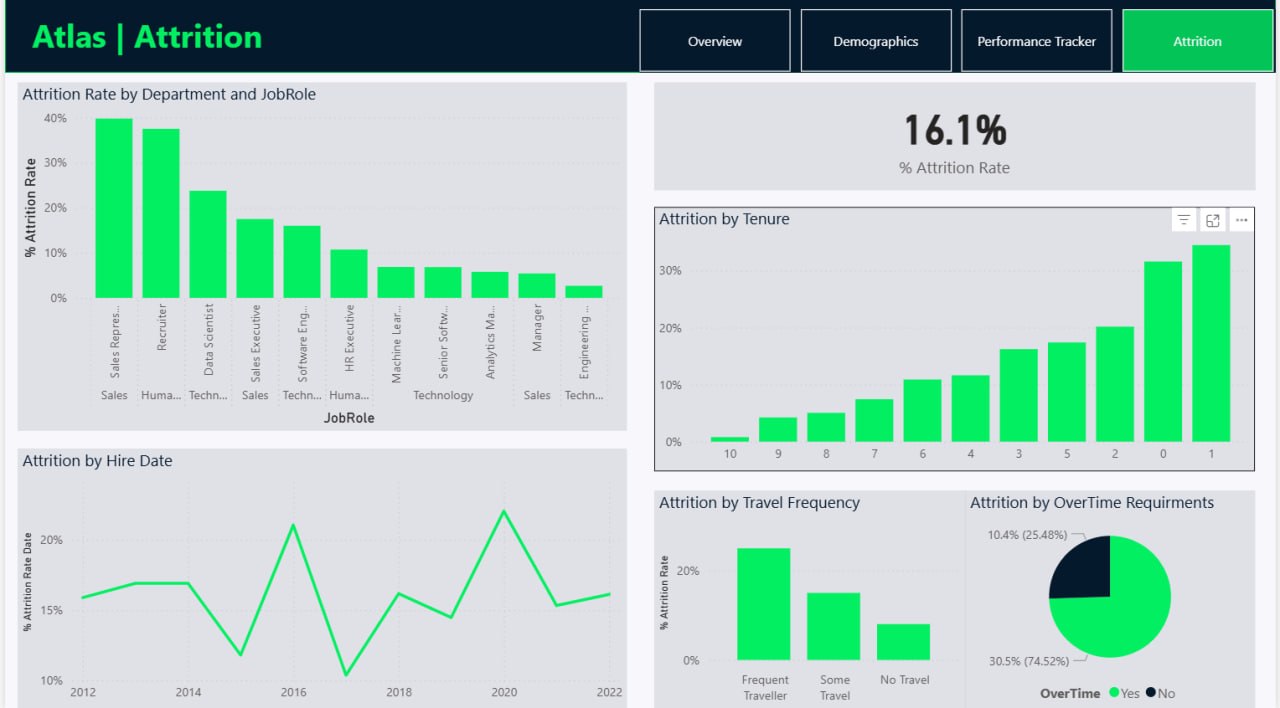Screen dimensions: 1280x708
Task: Click 'Attrition by Travel Frequency' title
Action: coord(759,503)
